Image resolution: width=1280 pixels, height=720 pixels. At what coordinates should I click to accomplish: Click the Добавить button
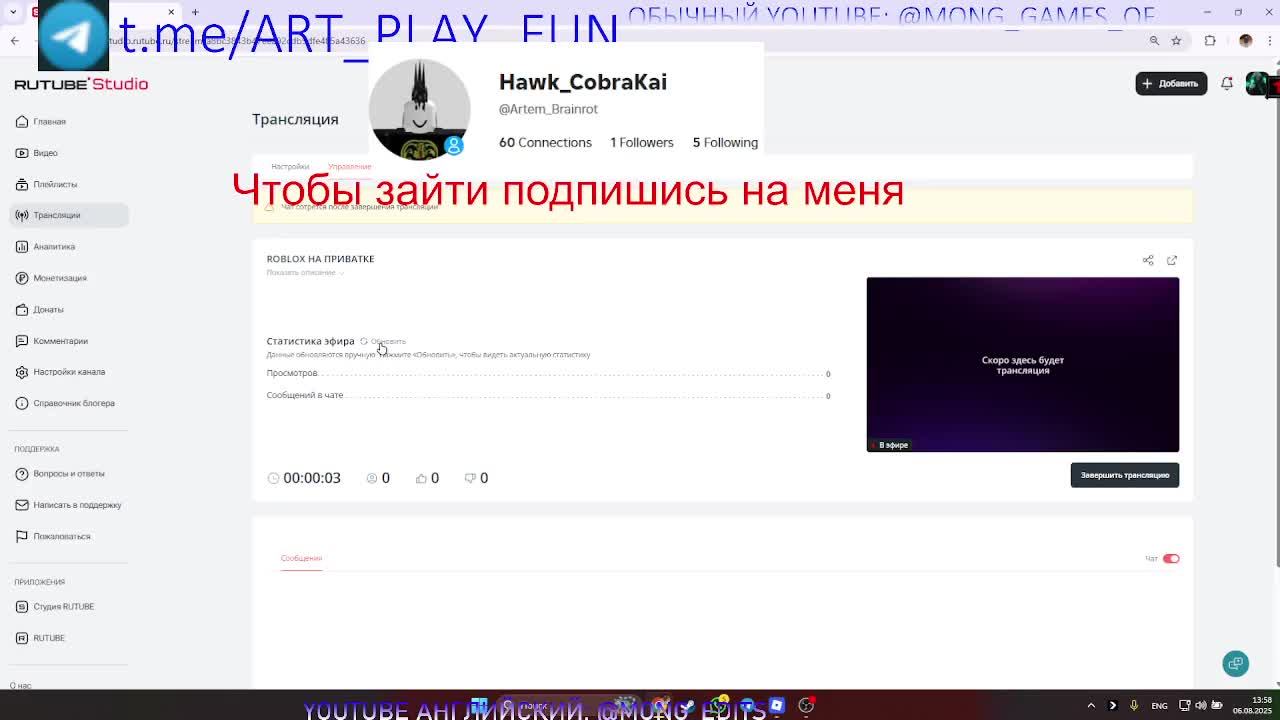[x=1171, y=84]
